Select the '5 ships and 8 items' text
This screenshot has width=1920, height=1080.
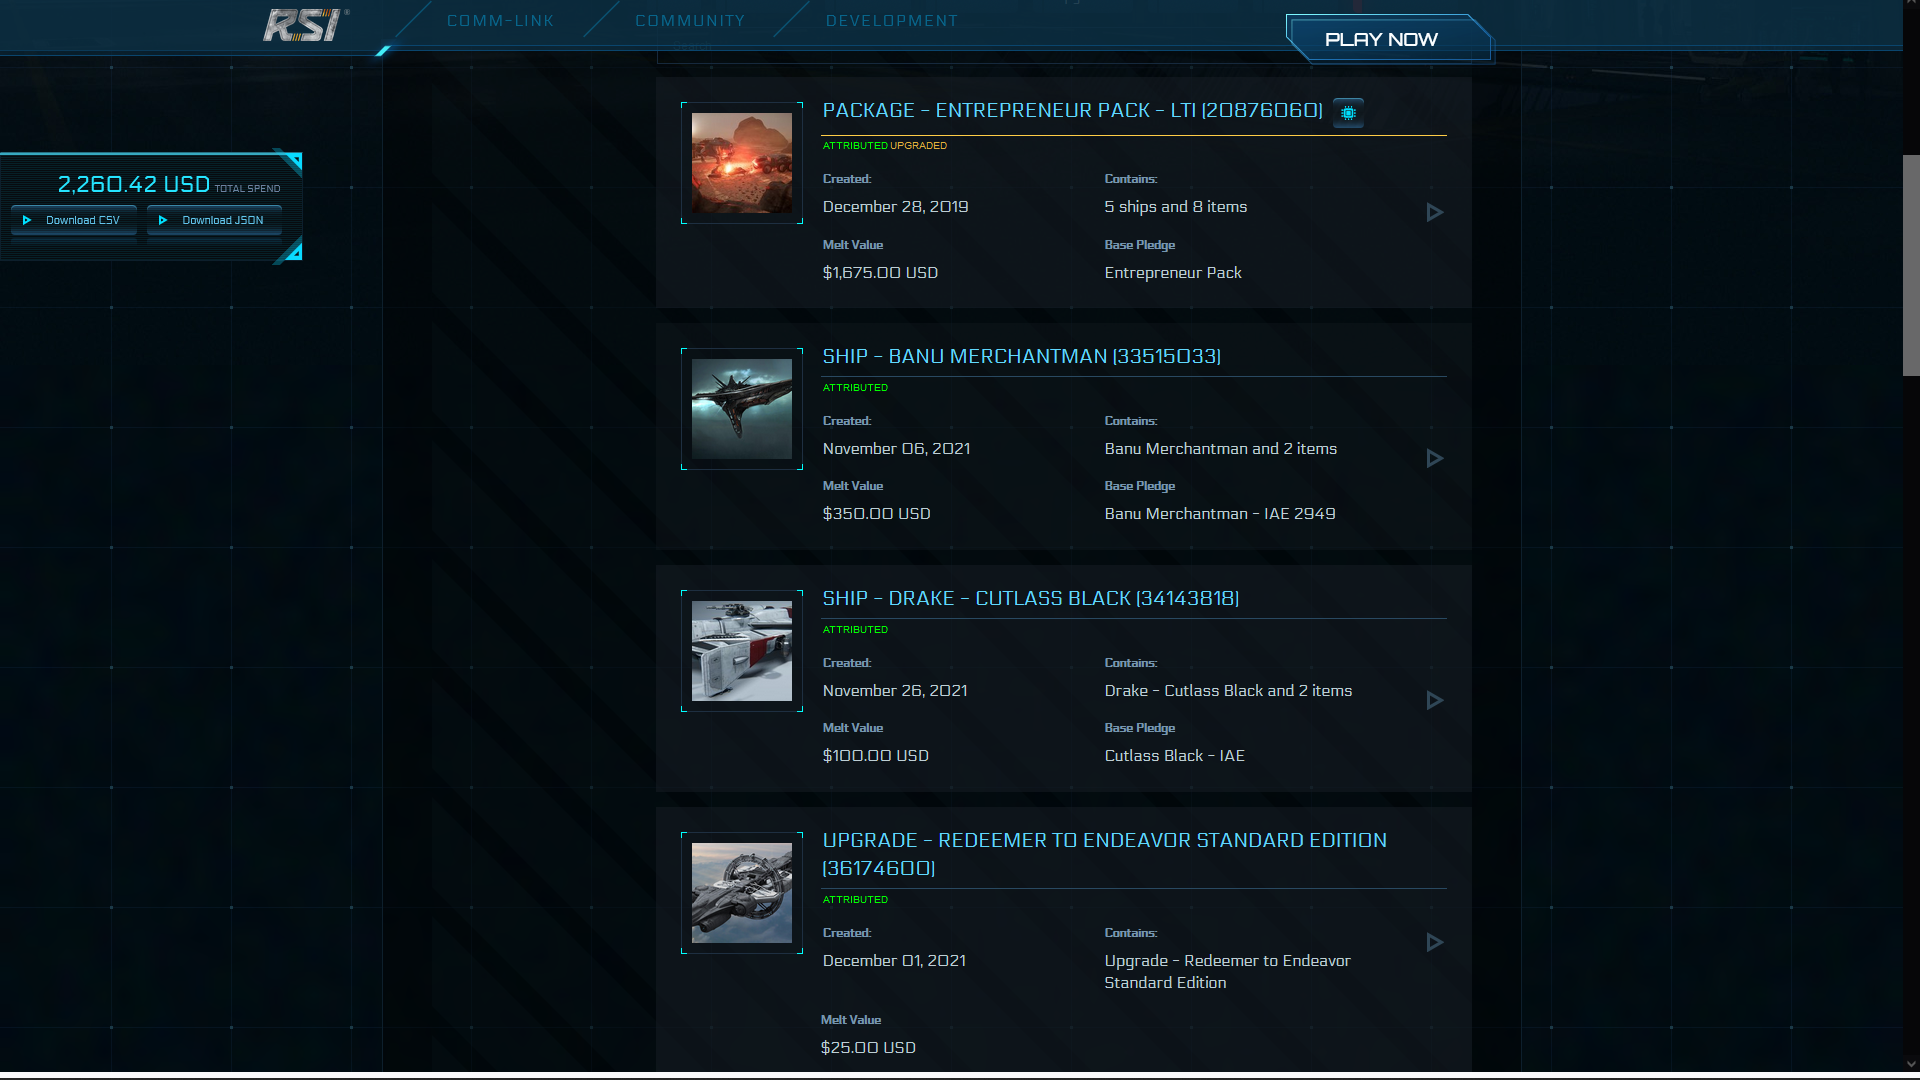[x=1175, y=207]
